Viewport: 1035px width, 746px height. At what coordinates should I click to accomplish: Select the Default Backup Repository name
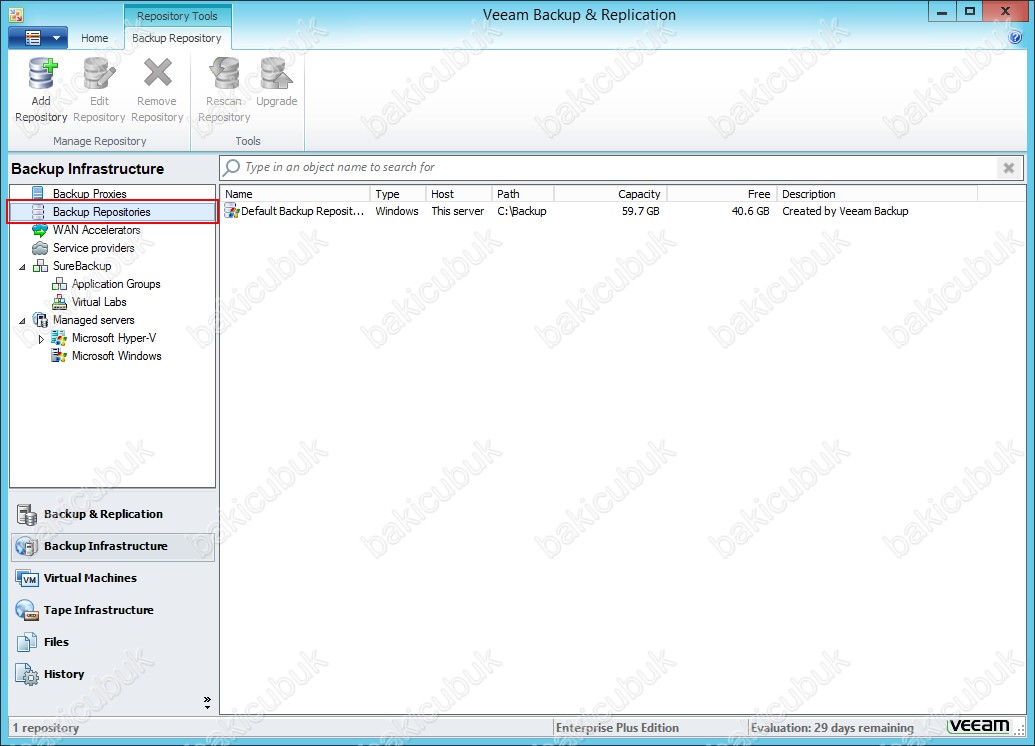(x=303, y=211)
